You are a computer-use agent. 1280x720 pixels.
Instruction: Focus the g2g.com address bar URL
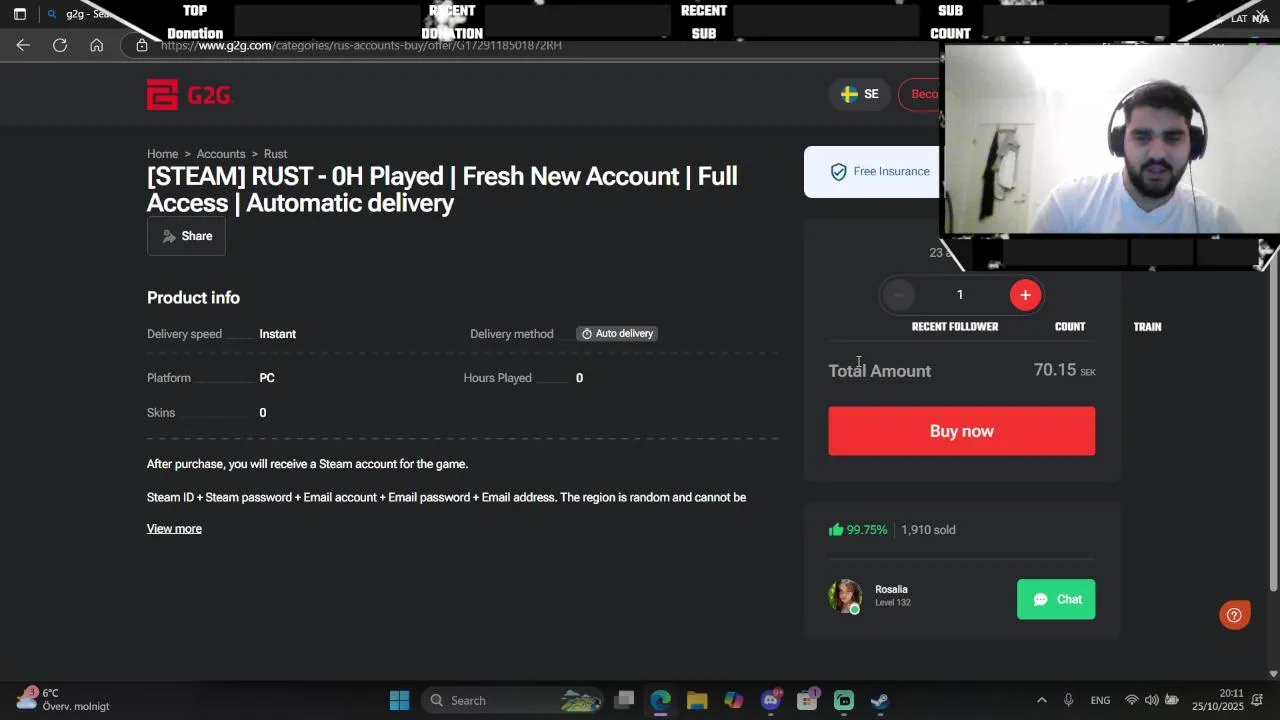361,45
